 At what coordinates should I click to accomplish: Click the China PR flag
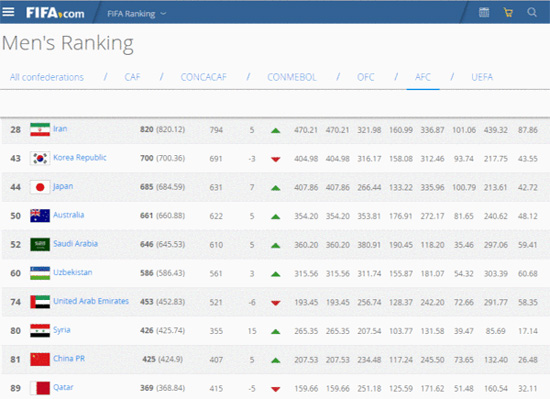click(40, 359)
